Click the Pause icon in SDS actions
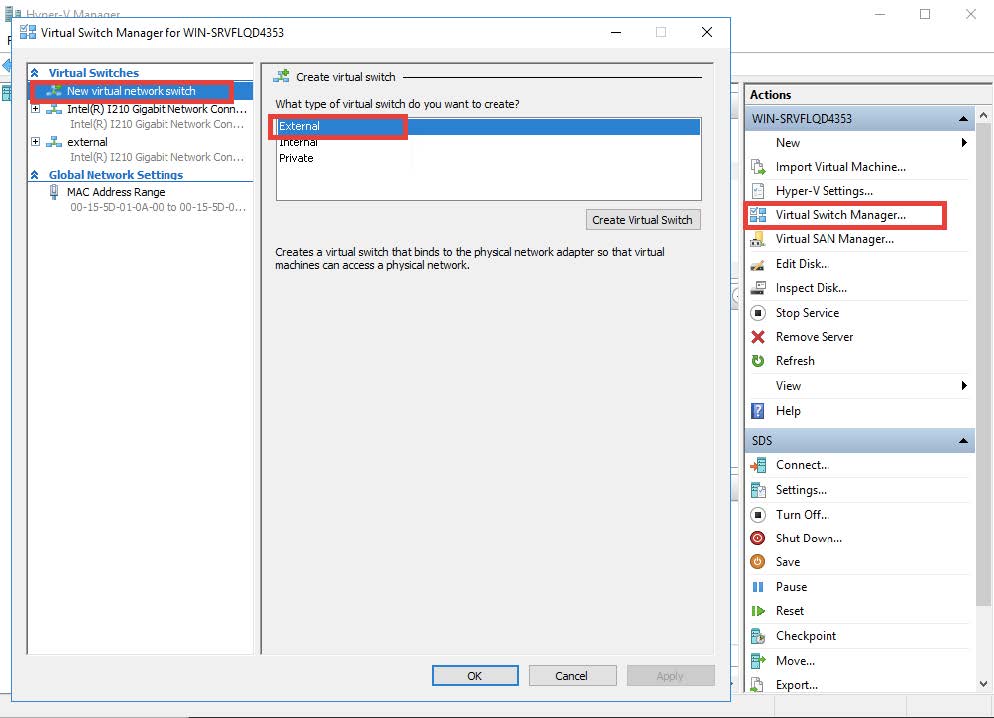 758,587
